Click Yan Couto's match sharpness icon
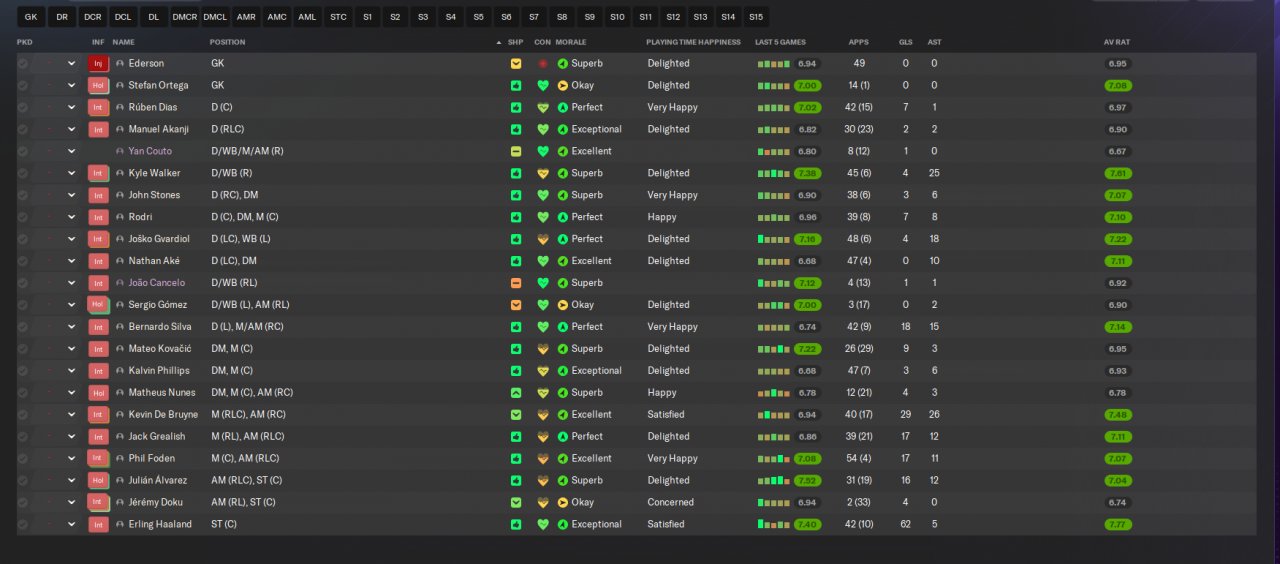Screen dimensions: 1280x564 pos(516,151)
